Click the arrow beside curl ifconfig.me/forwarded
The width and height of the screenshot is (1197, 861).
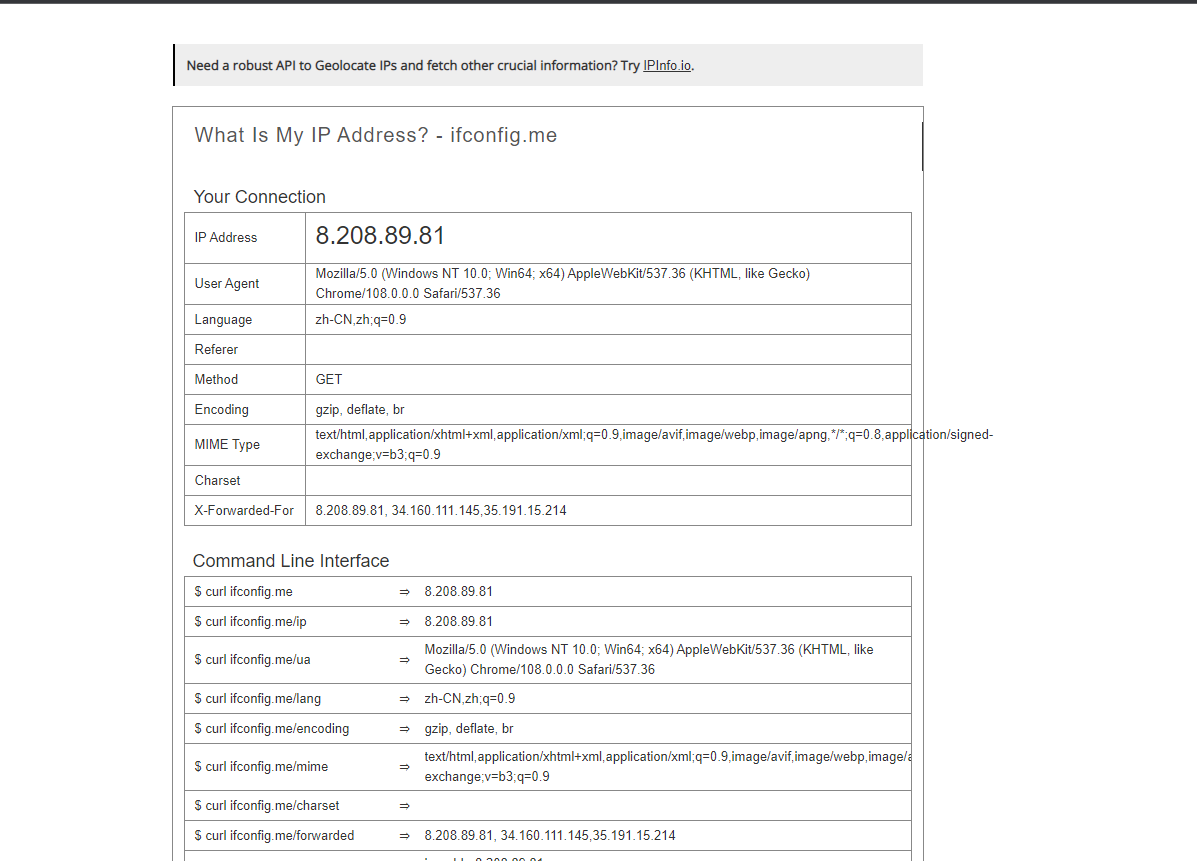click(404, 836)
